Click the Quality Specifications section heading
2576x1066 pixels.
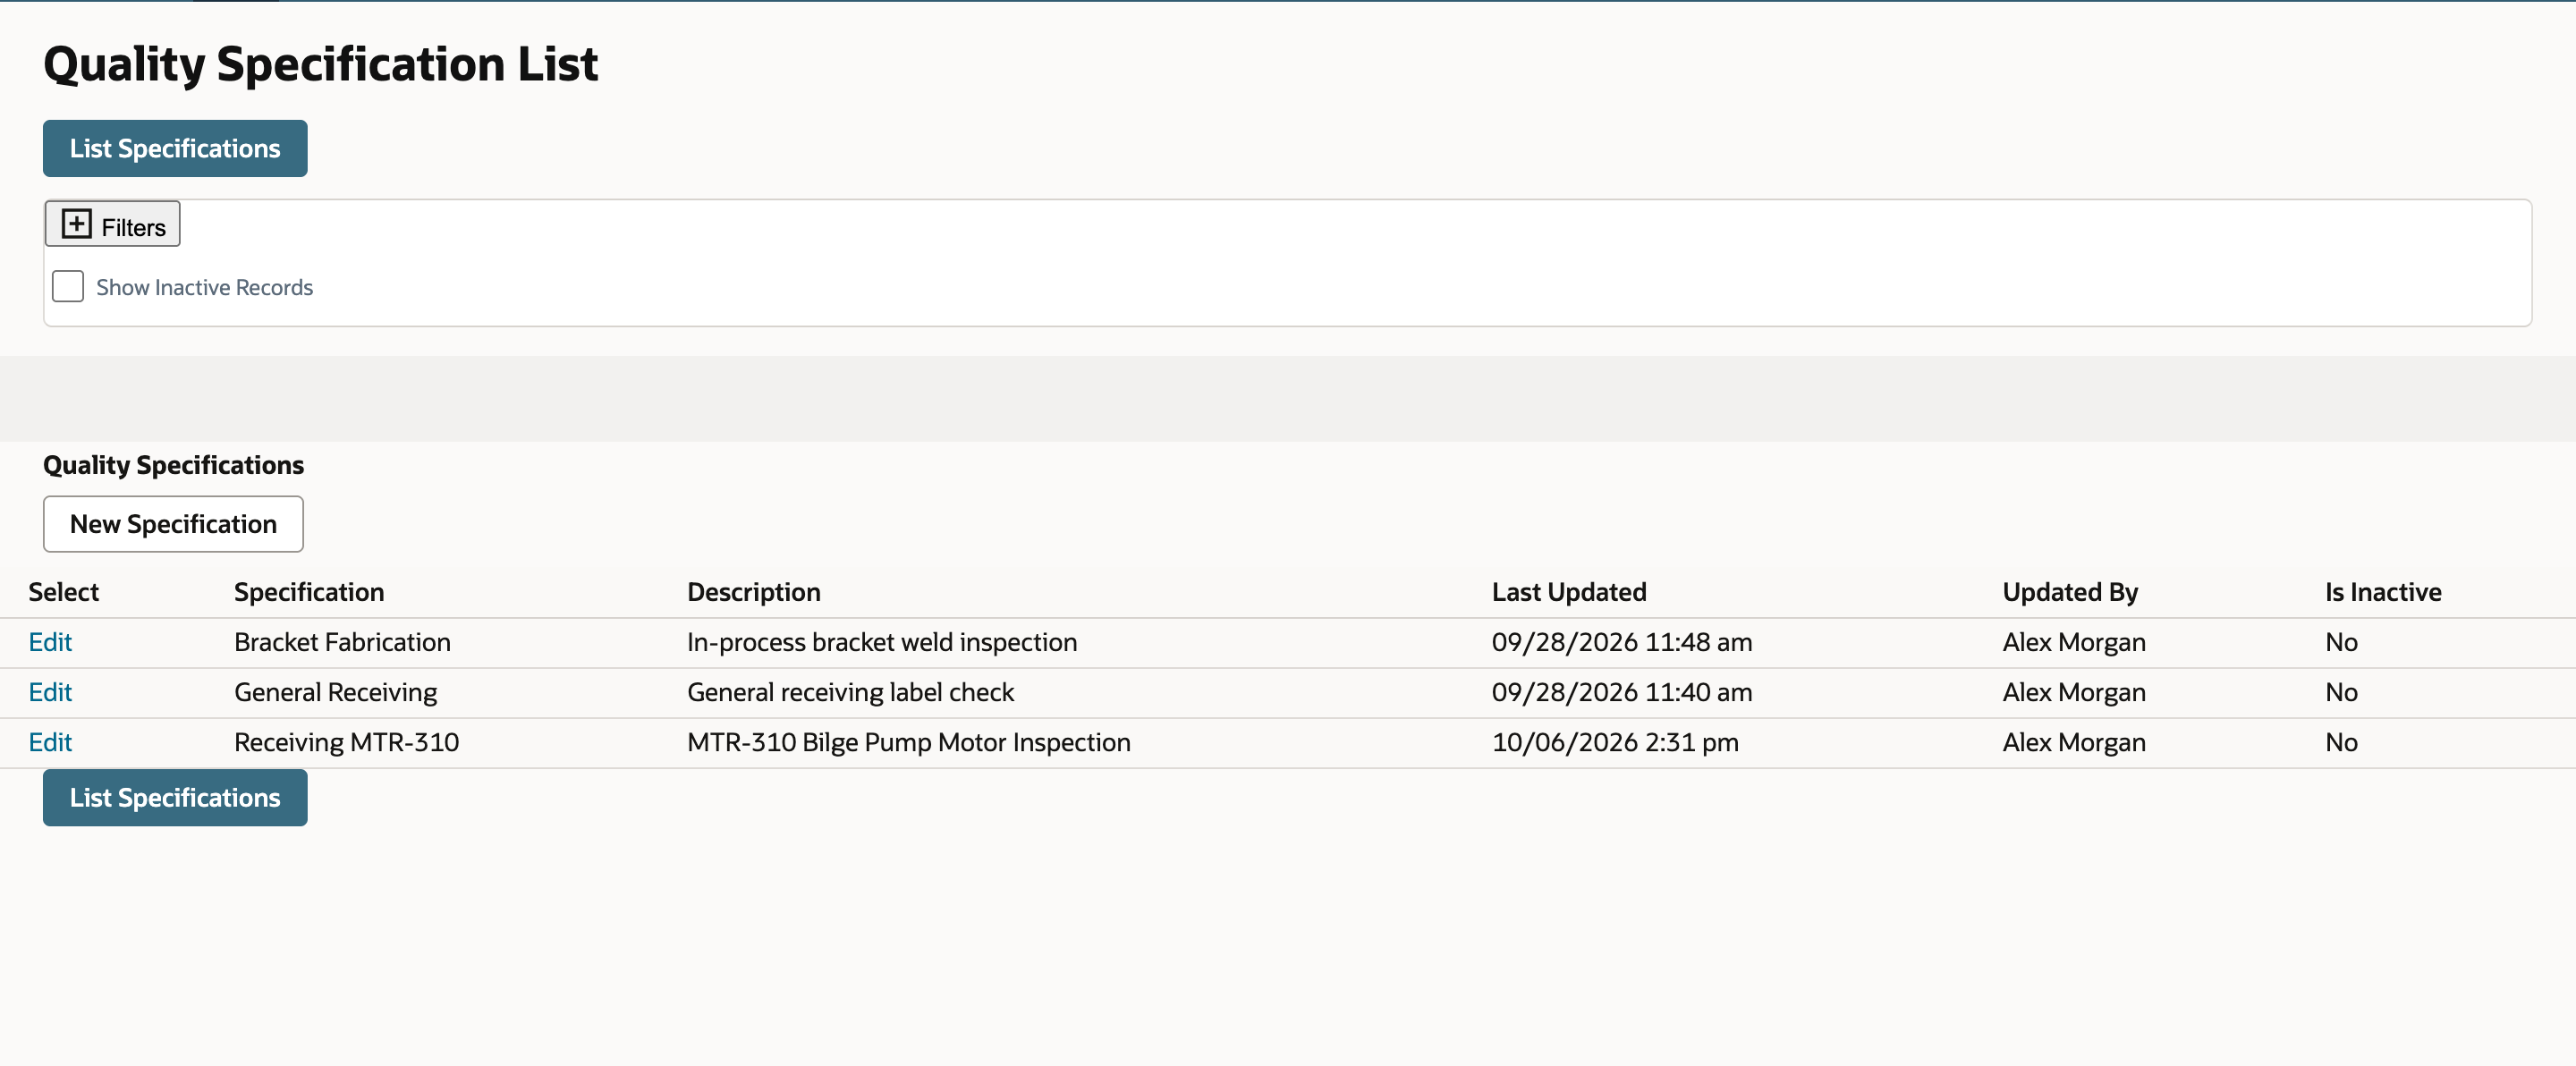(x=173, y=466)
